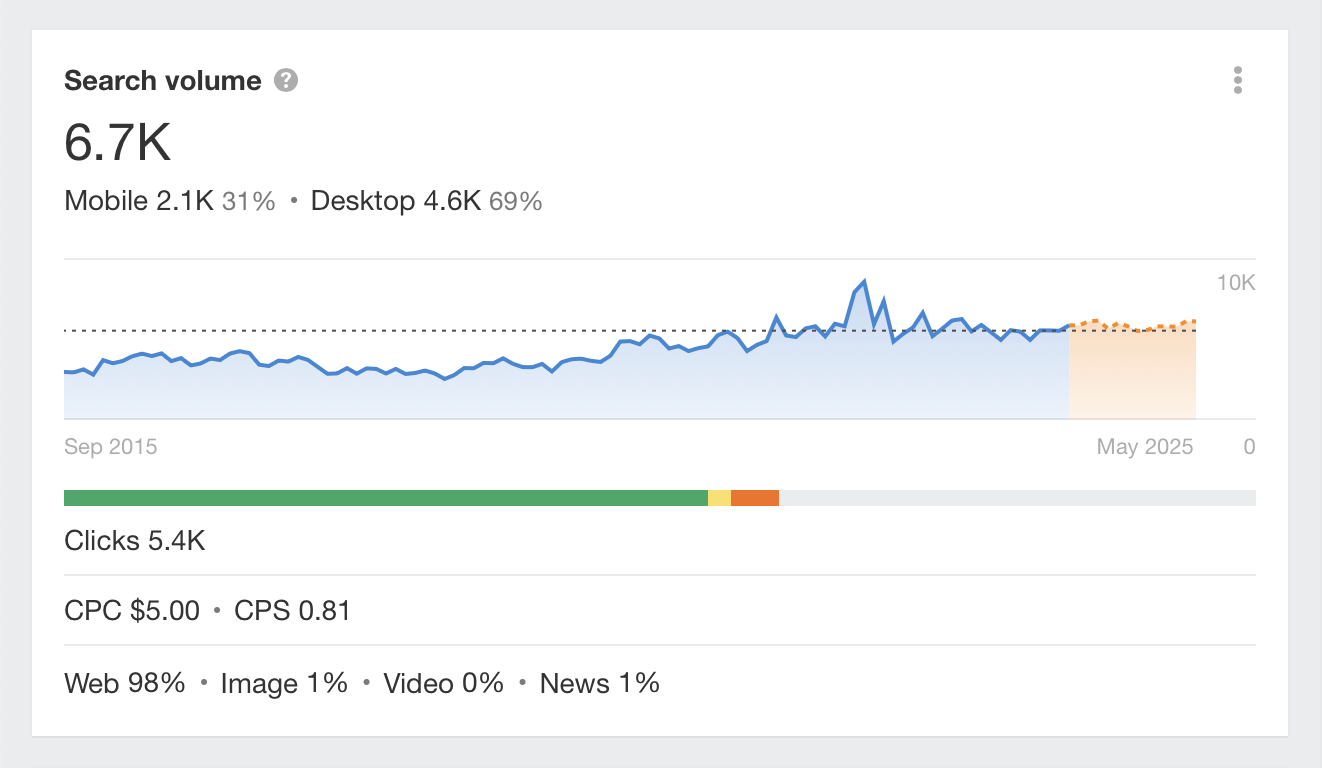The height and width of the screenshot is (768, 1322).
Task: Expand options via the vertical dots menu
Action: coord(1237,80)
